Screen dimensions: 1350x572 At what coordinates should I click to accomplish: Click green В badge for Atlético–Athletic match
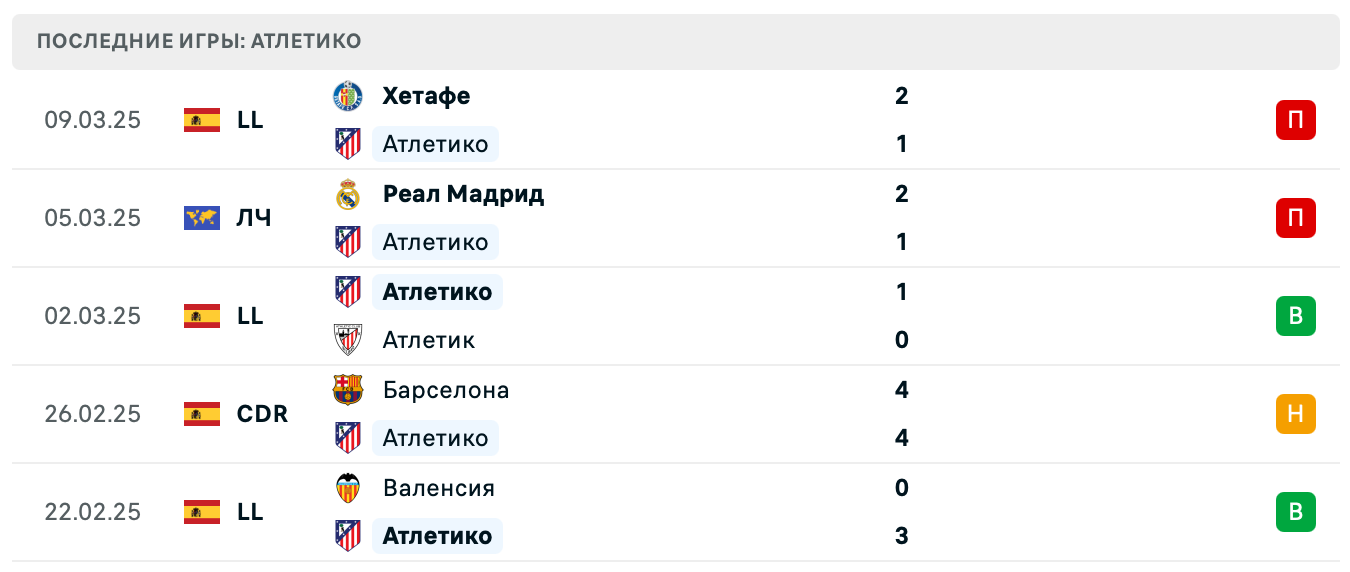point(1295,316)
